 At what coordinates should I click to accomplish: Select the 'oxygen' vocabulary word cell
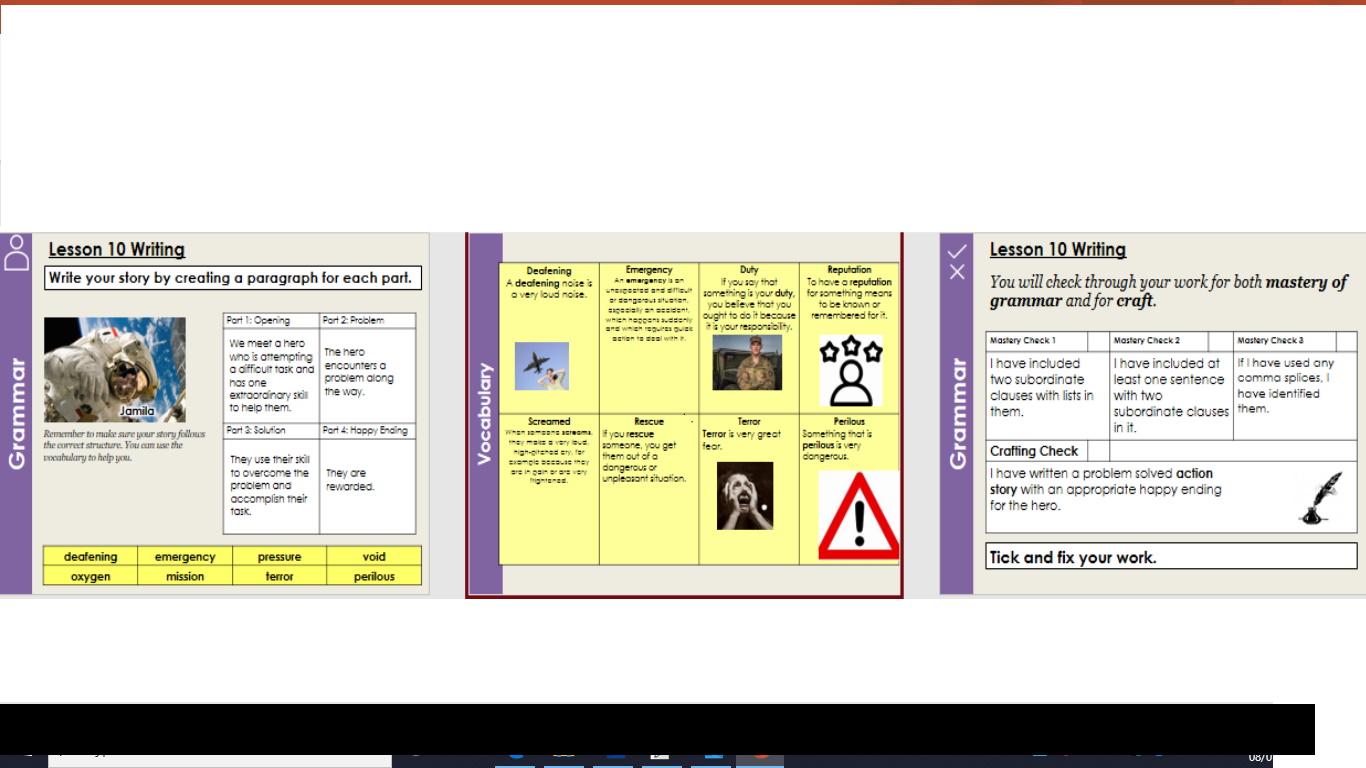coord(91,576)
